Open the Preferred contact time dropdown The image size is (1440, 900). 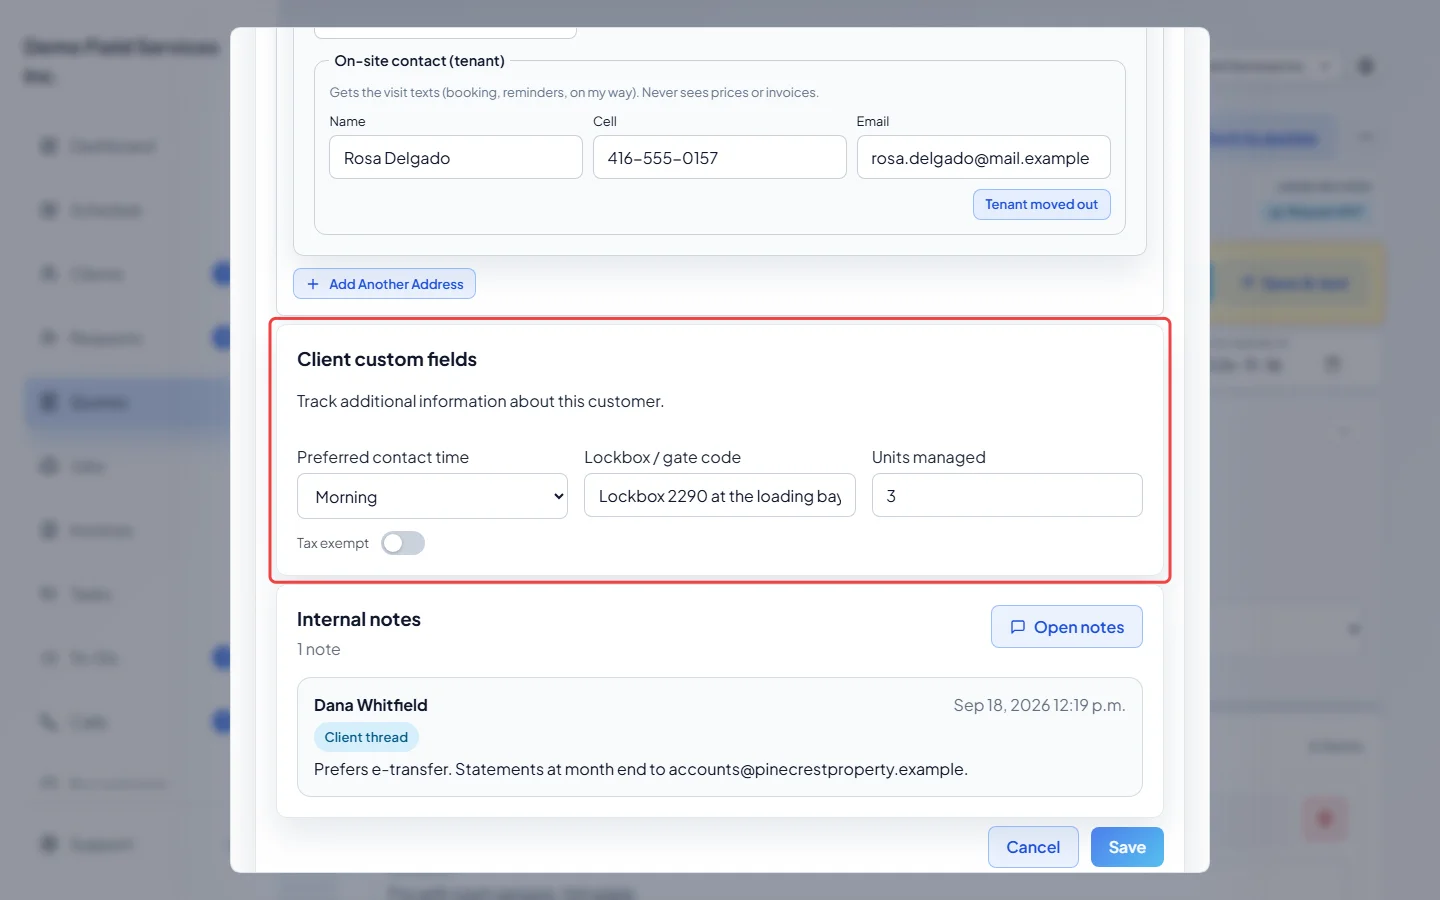pyautogui.click(x=432, y=496)
